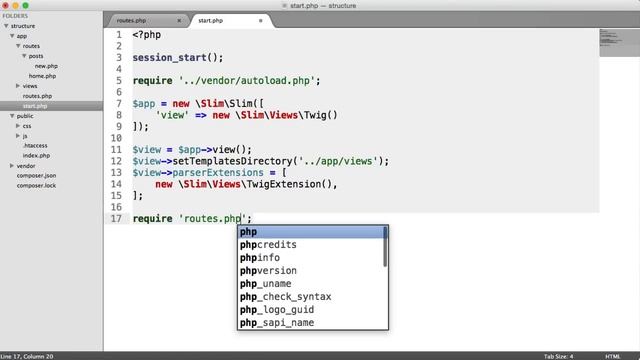
Task: Click the '<?php' opening tag
Action: pos(147,35)
